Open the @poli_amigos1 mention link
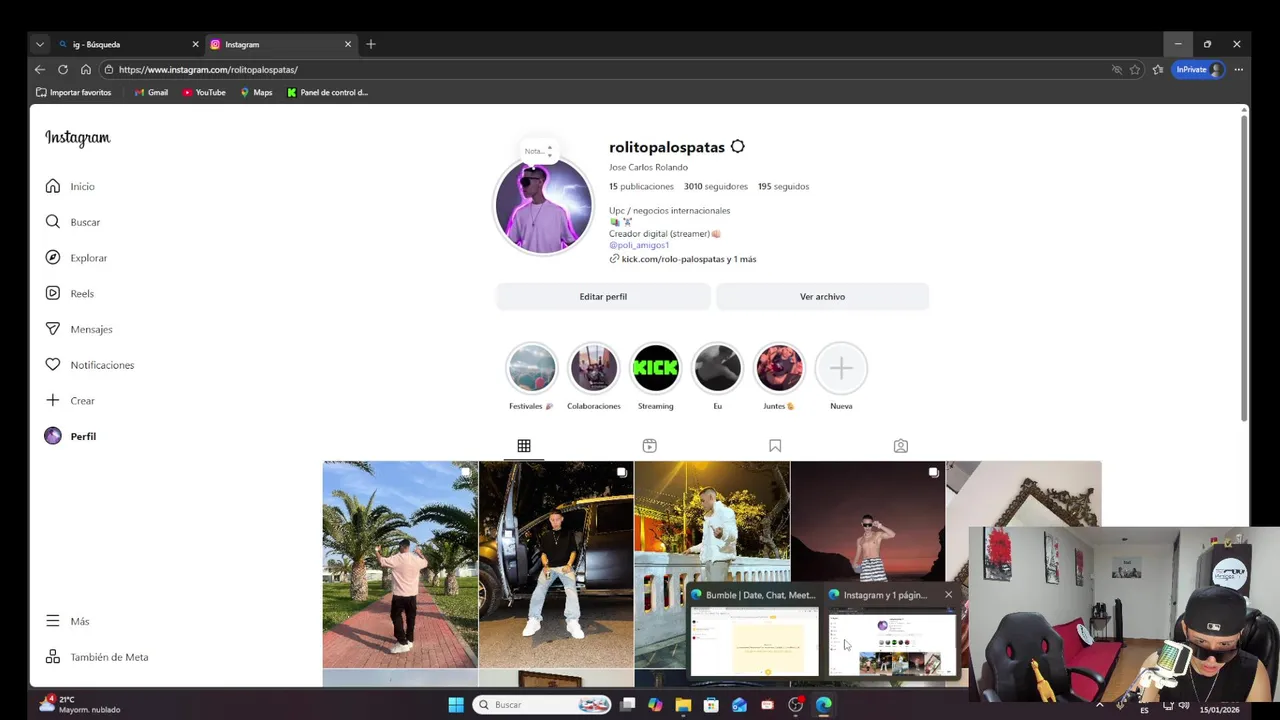Image resolution: width=1280 pixels, height=720 pixels. click(x=639, y=245)
